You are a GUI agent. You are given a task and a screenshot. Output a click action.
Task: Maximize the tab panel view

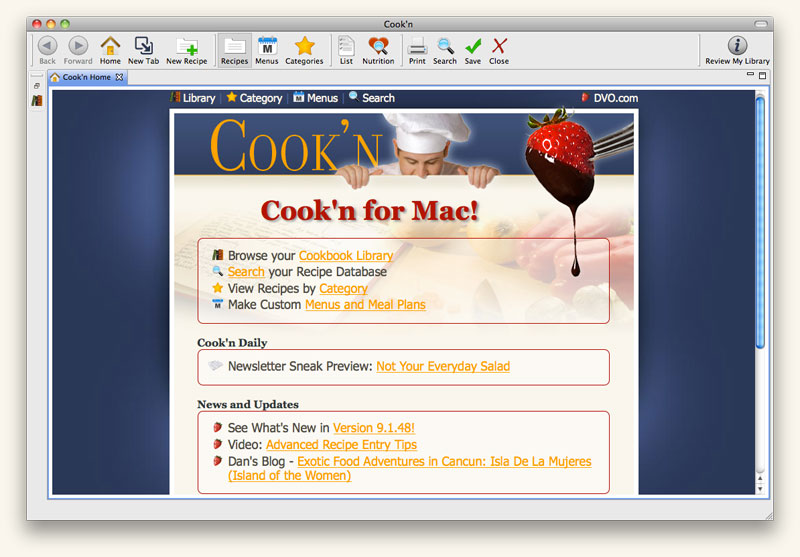(x=763, y=75)
